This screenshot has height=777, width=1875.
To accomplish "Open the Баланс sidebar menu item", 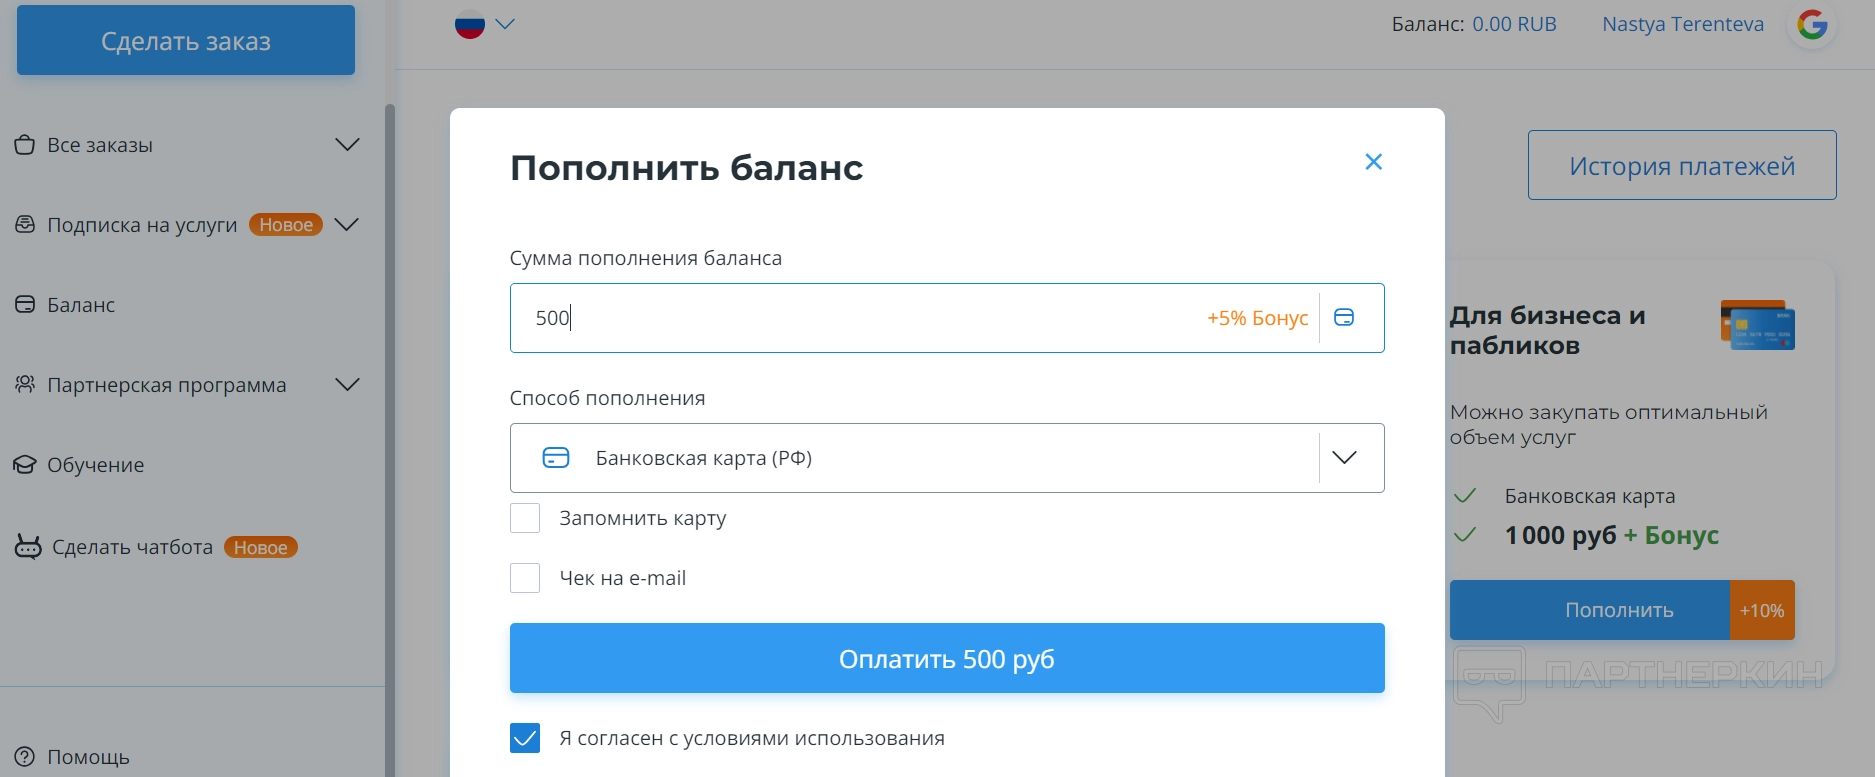I will click(x=81, y=305).
